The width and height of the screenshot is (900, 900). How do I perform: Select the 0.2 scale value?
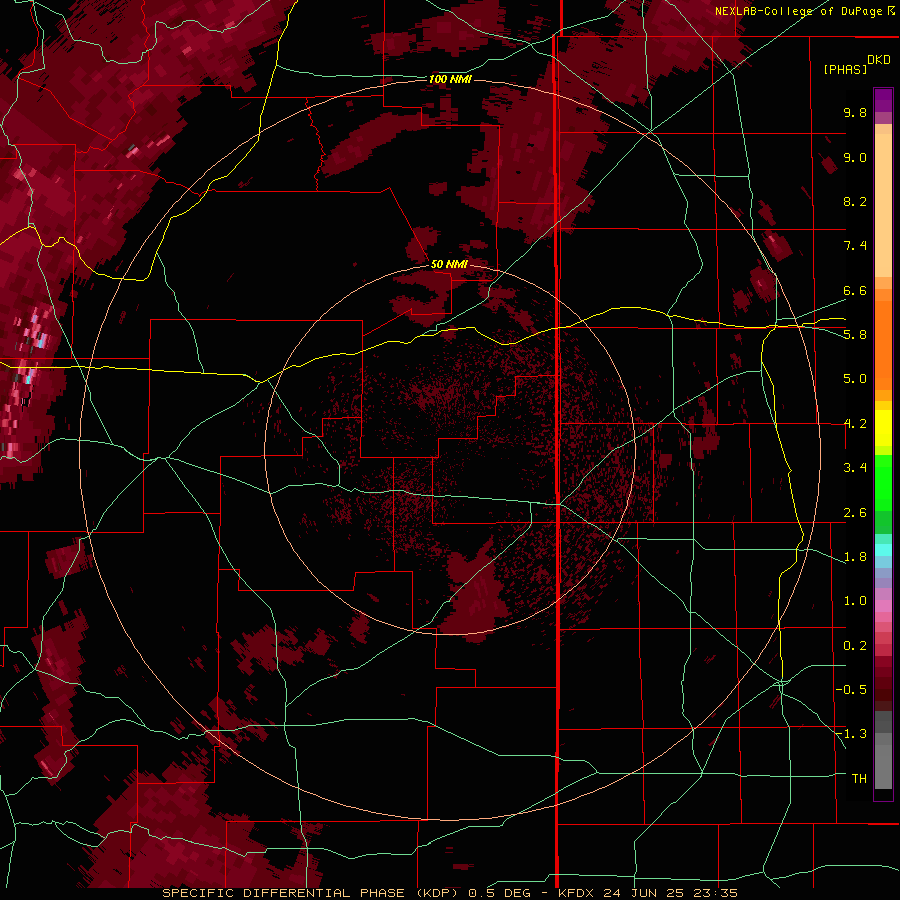pyautogui.click(x=855, y=646)
